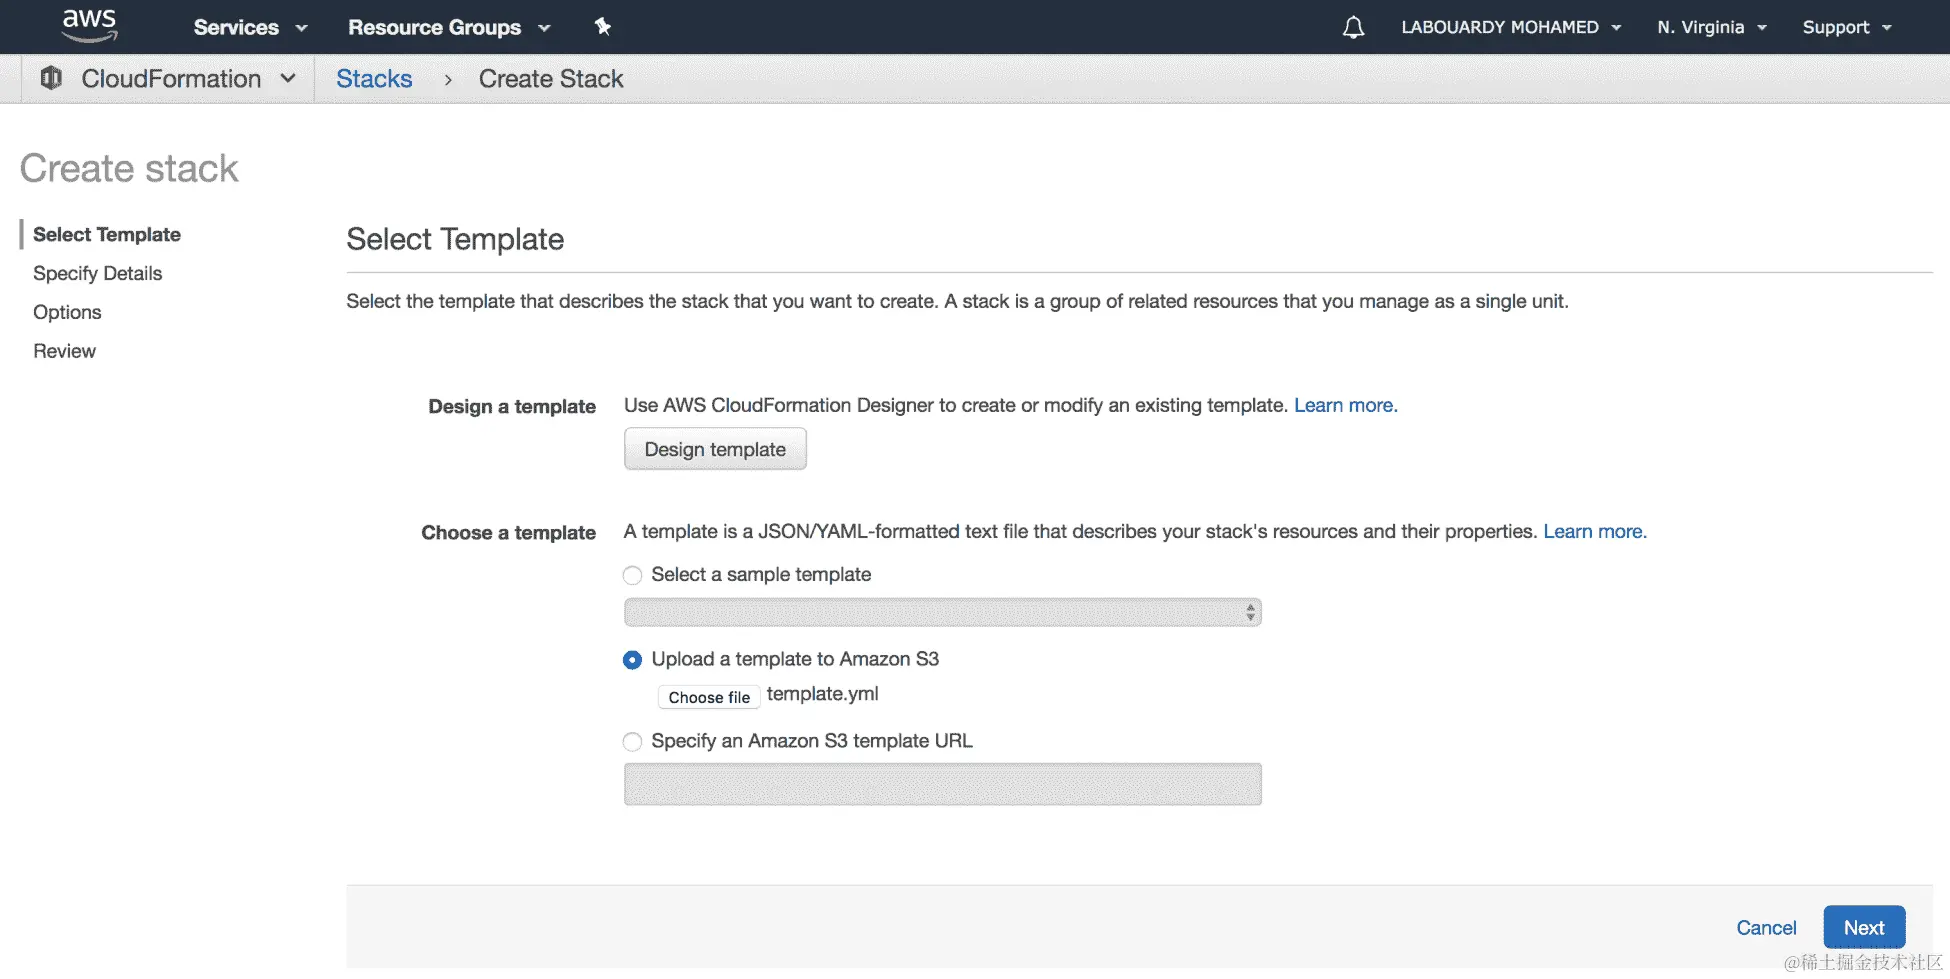The height and width of the screenshot is (979, 1950).
Task: Open Learn more link for Designer
Action: 1345,405
